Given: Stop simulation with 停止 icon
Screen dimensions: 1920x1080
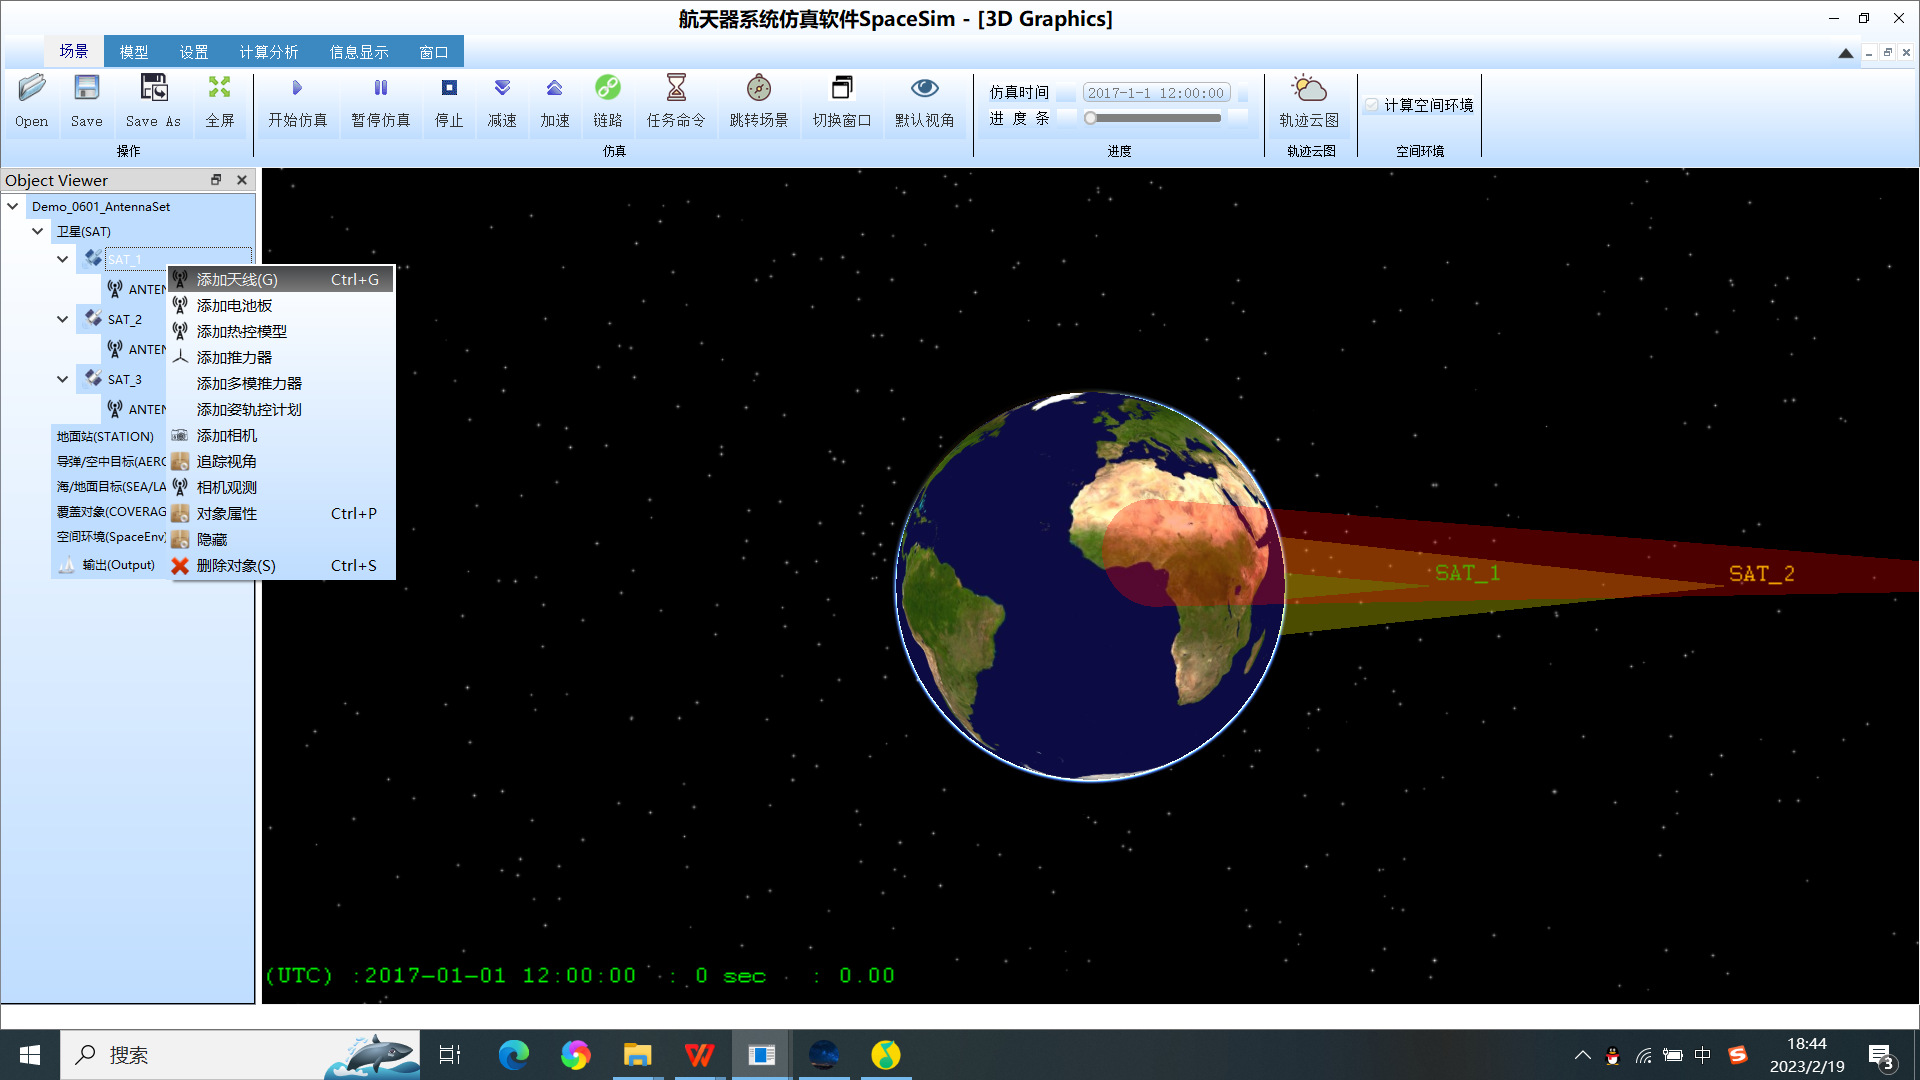Looking at the screenshot, I should point(449,100).
